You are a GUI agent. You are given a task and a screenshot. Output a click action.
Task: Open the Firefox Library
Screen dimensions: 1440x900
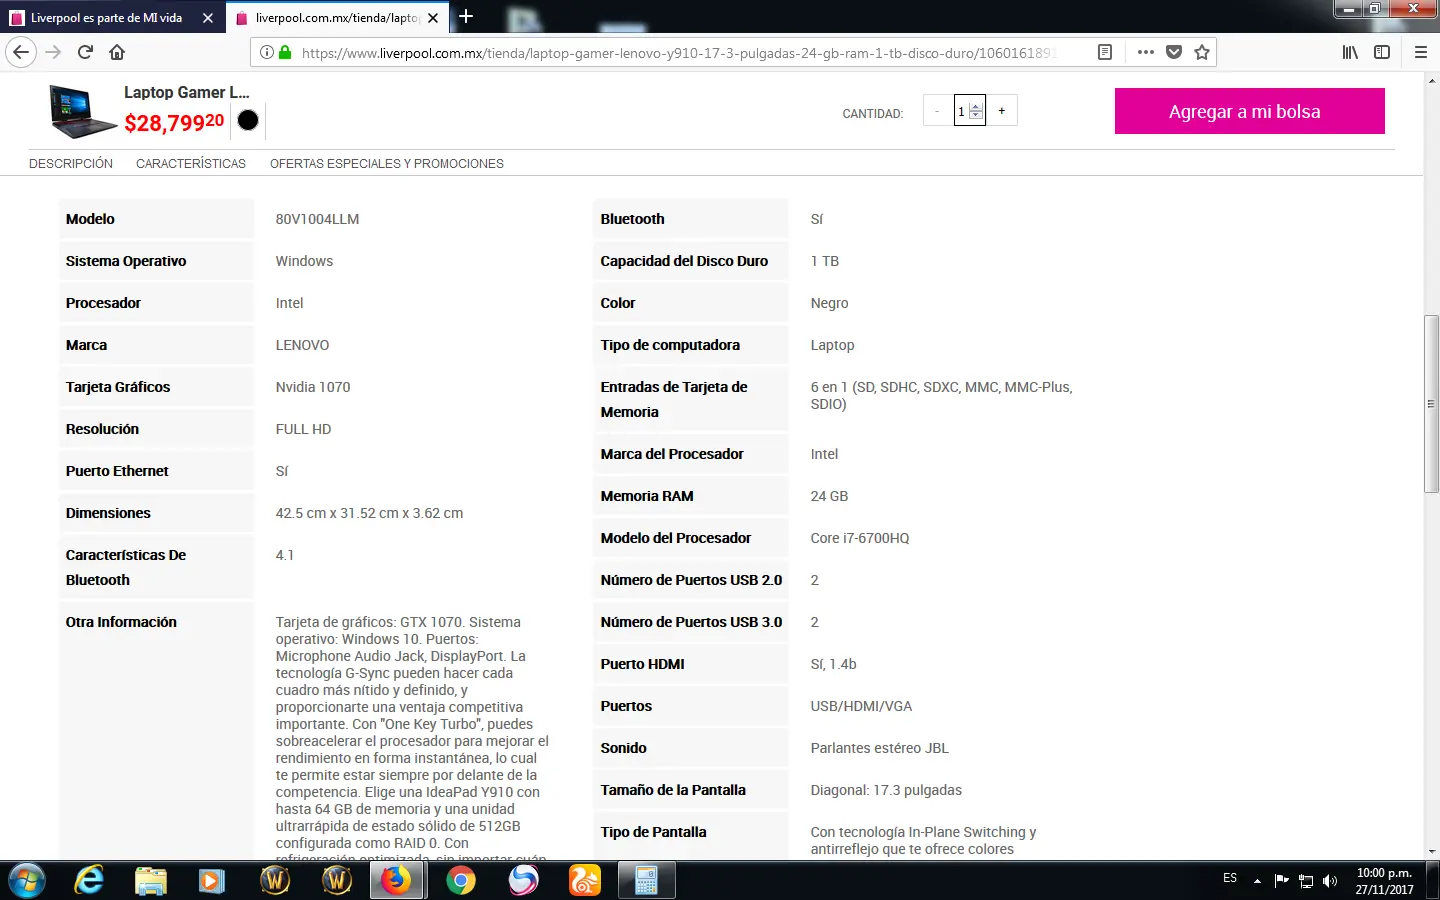tap(1350, 52)
